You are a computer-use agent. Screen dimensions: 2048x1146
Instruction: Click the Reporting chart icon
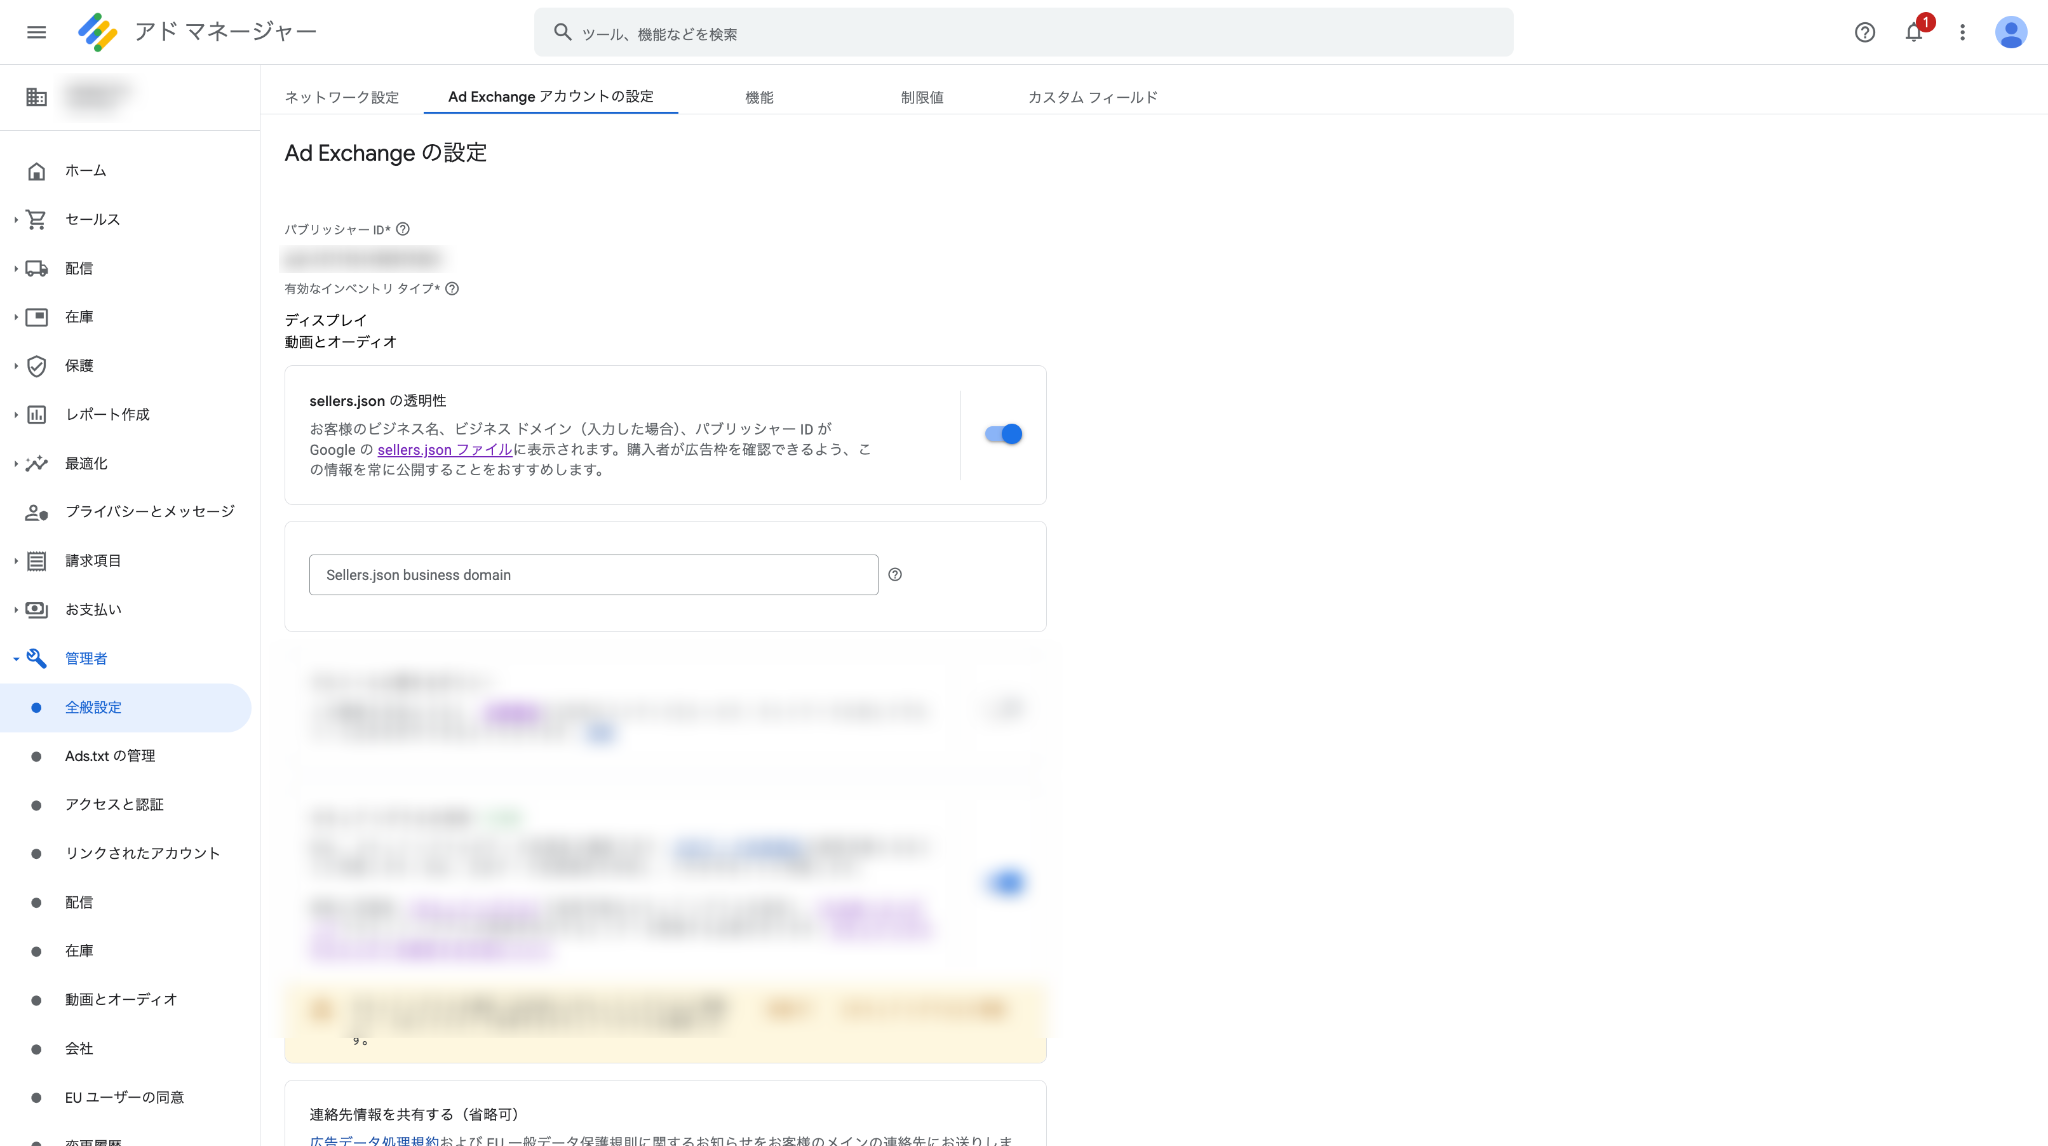click(36, 414)
